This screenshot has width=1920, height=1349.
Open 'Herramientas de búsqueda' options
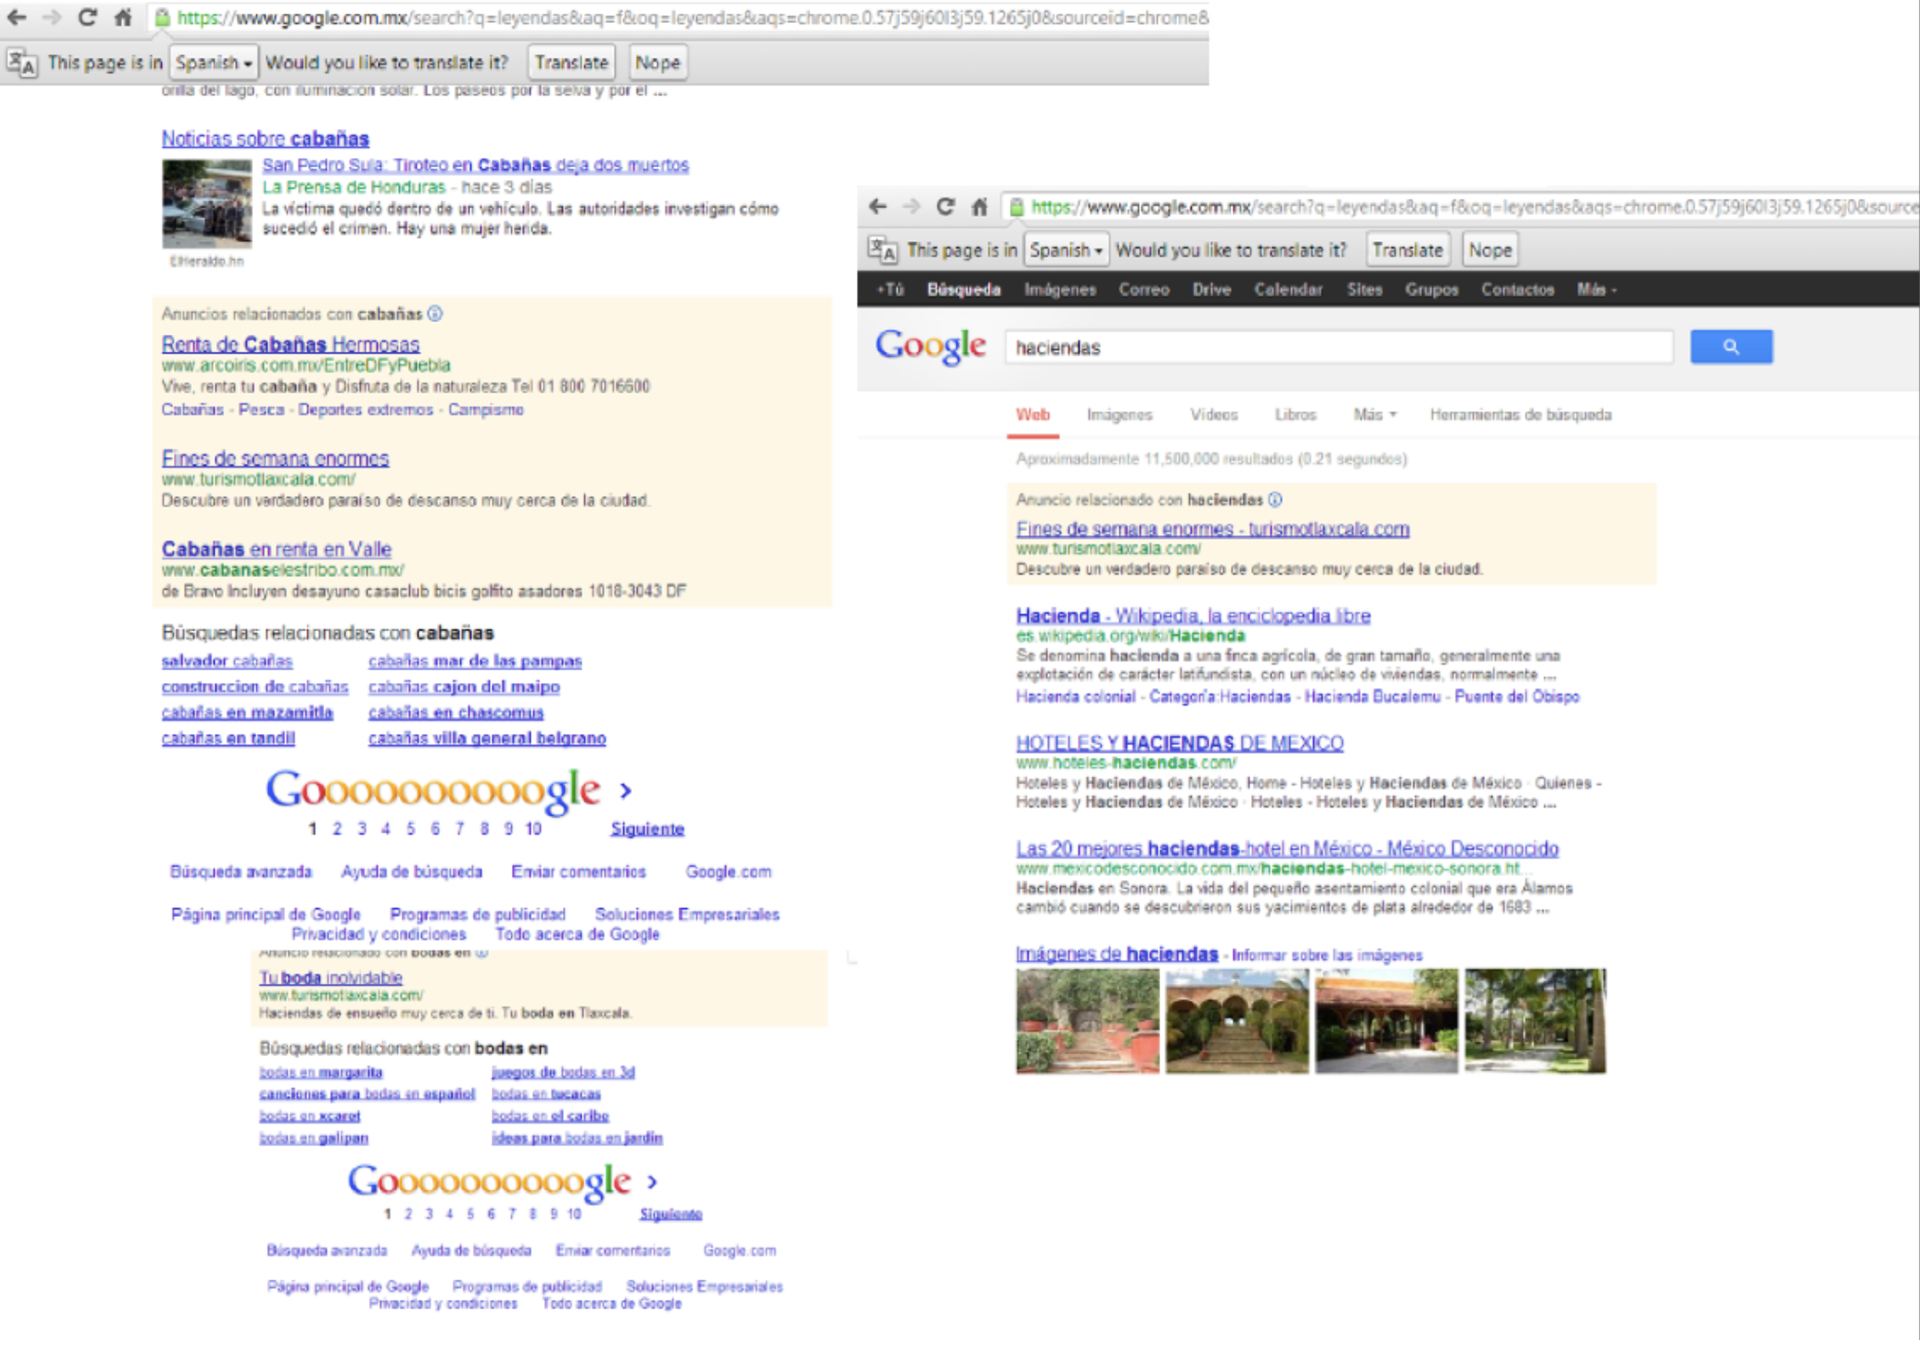[x=1520, y=414]
